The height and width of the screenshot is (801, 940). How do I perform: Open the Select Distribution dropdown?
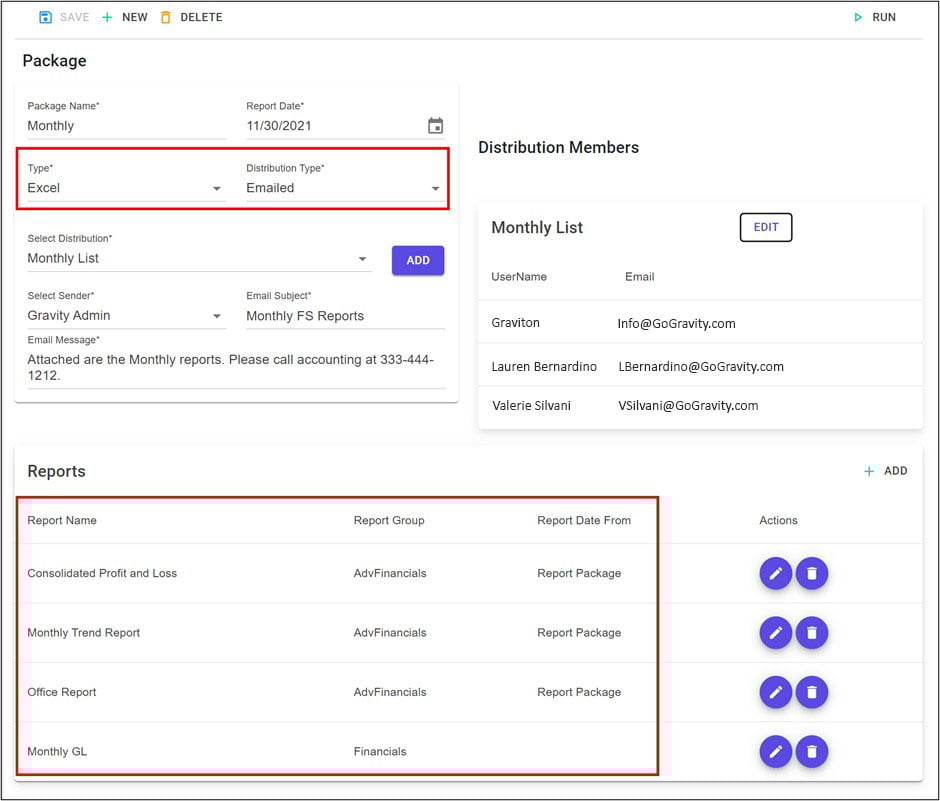point(198,259)
